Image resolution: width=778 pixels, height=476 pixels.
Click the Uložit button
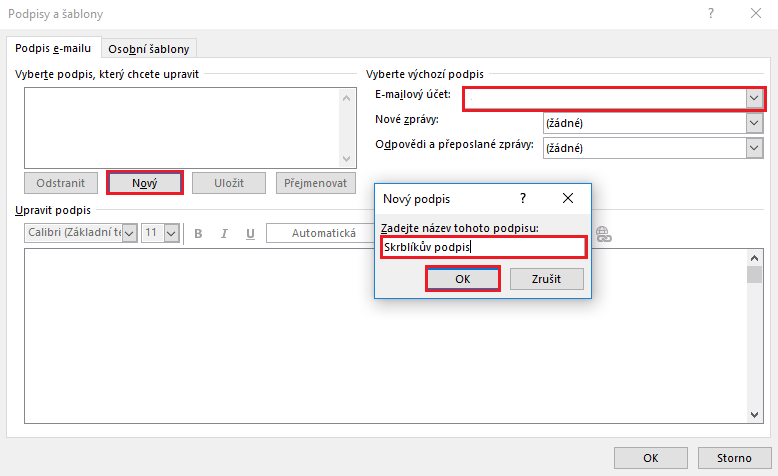(x=229, y=183)
